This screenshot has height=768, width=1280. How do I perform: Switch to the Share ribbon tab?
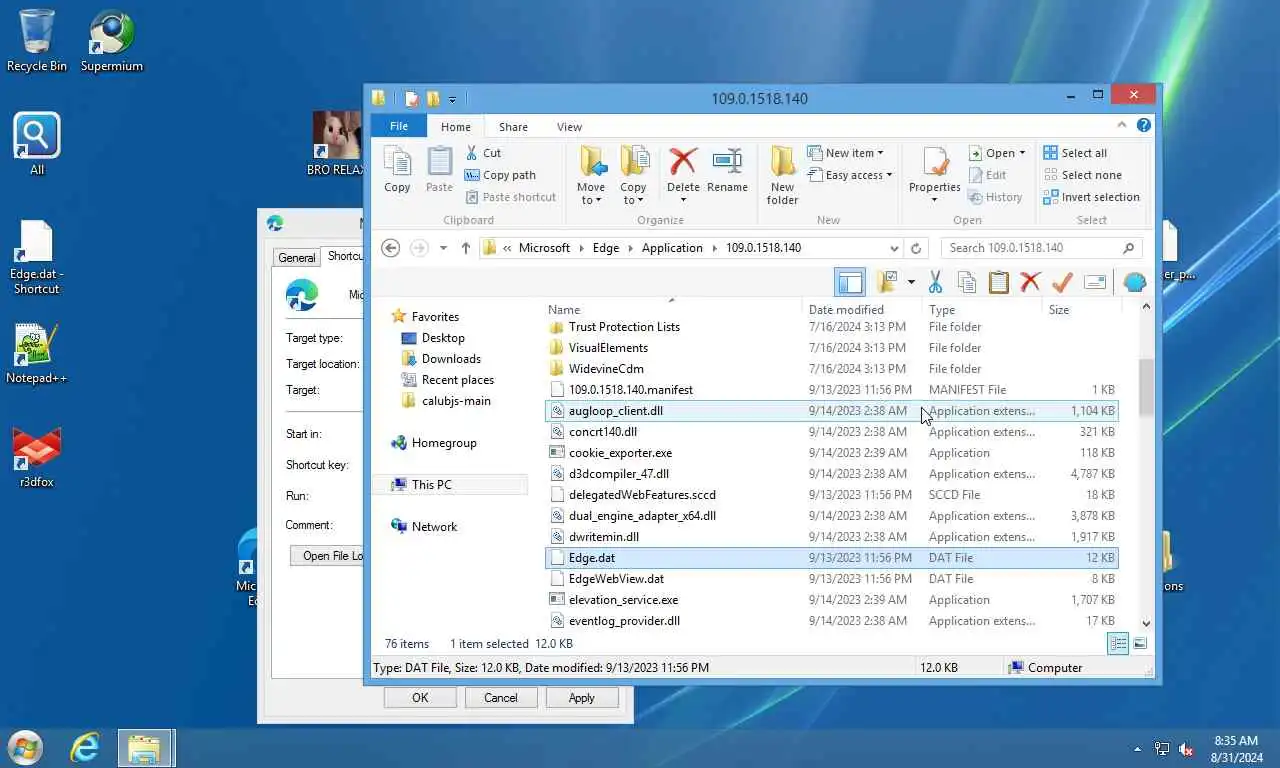coord(513,127)
